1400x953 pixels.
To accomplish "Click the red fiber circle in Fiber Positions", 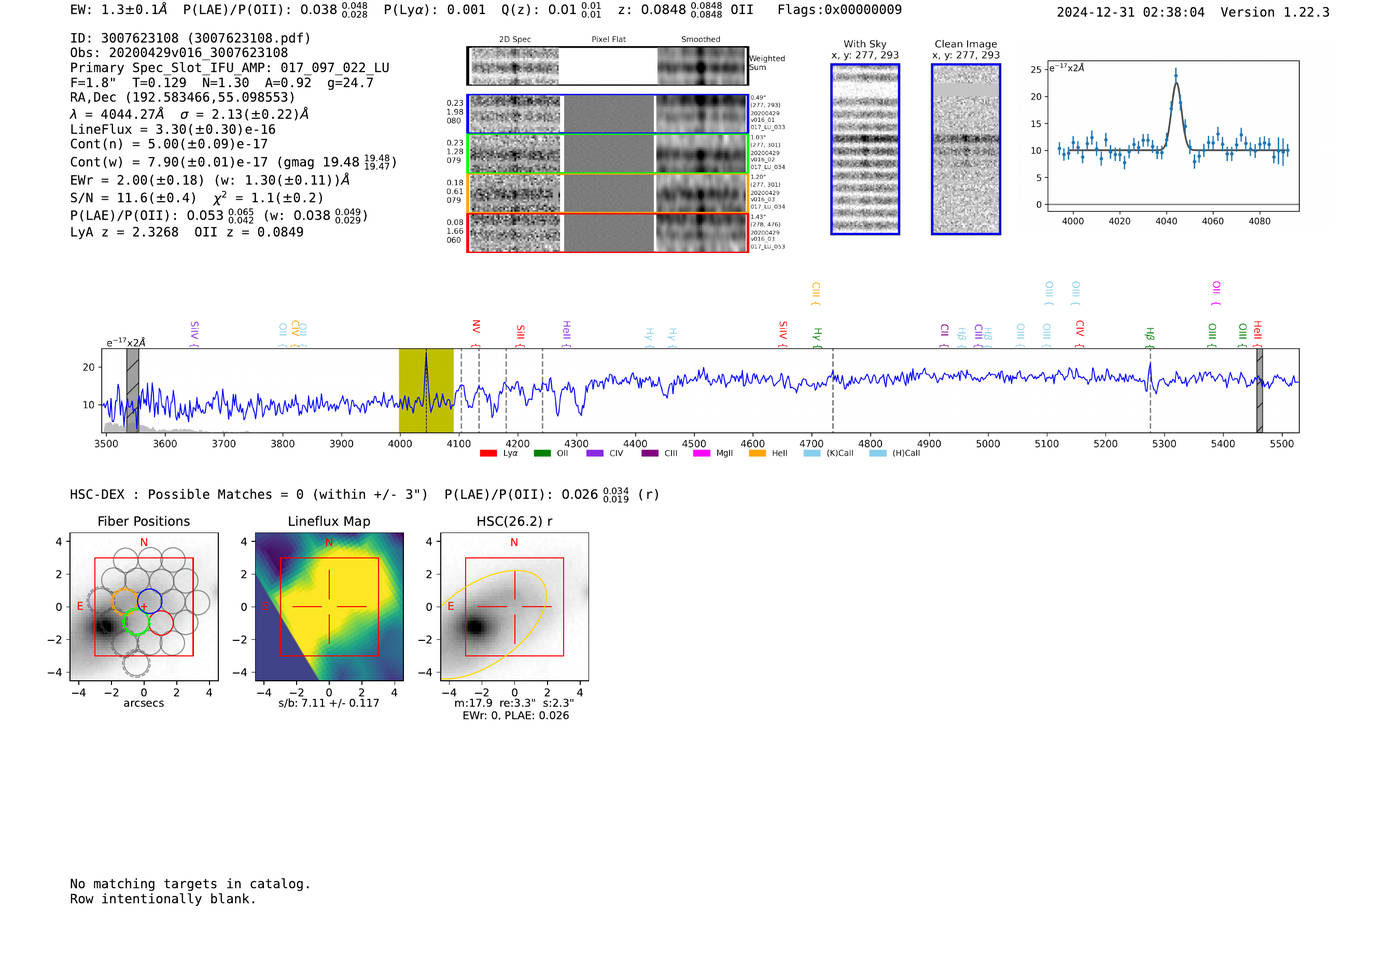I will (161, 623).
